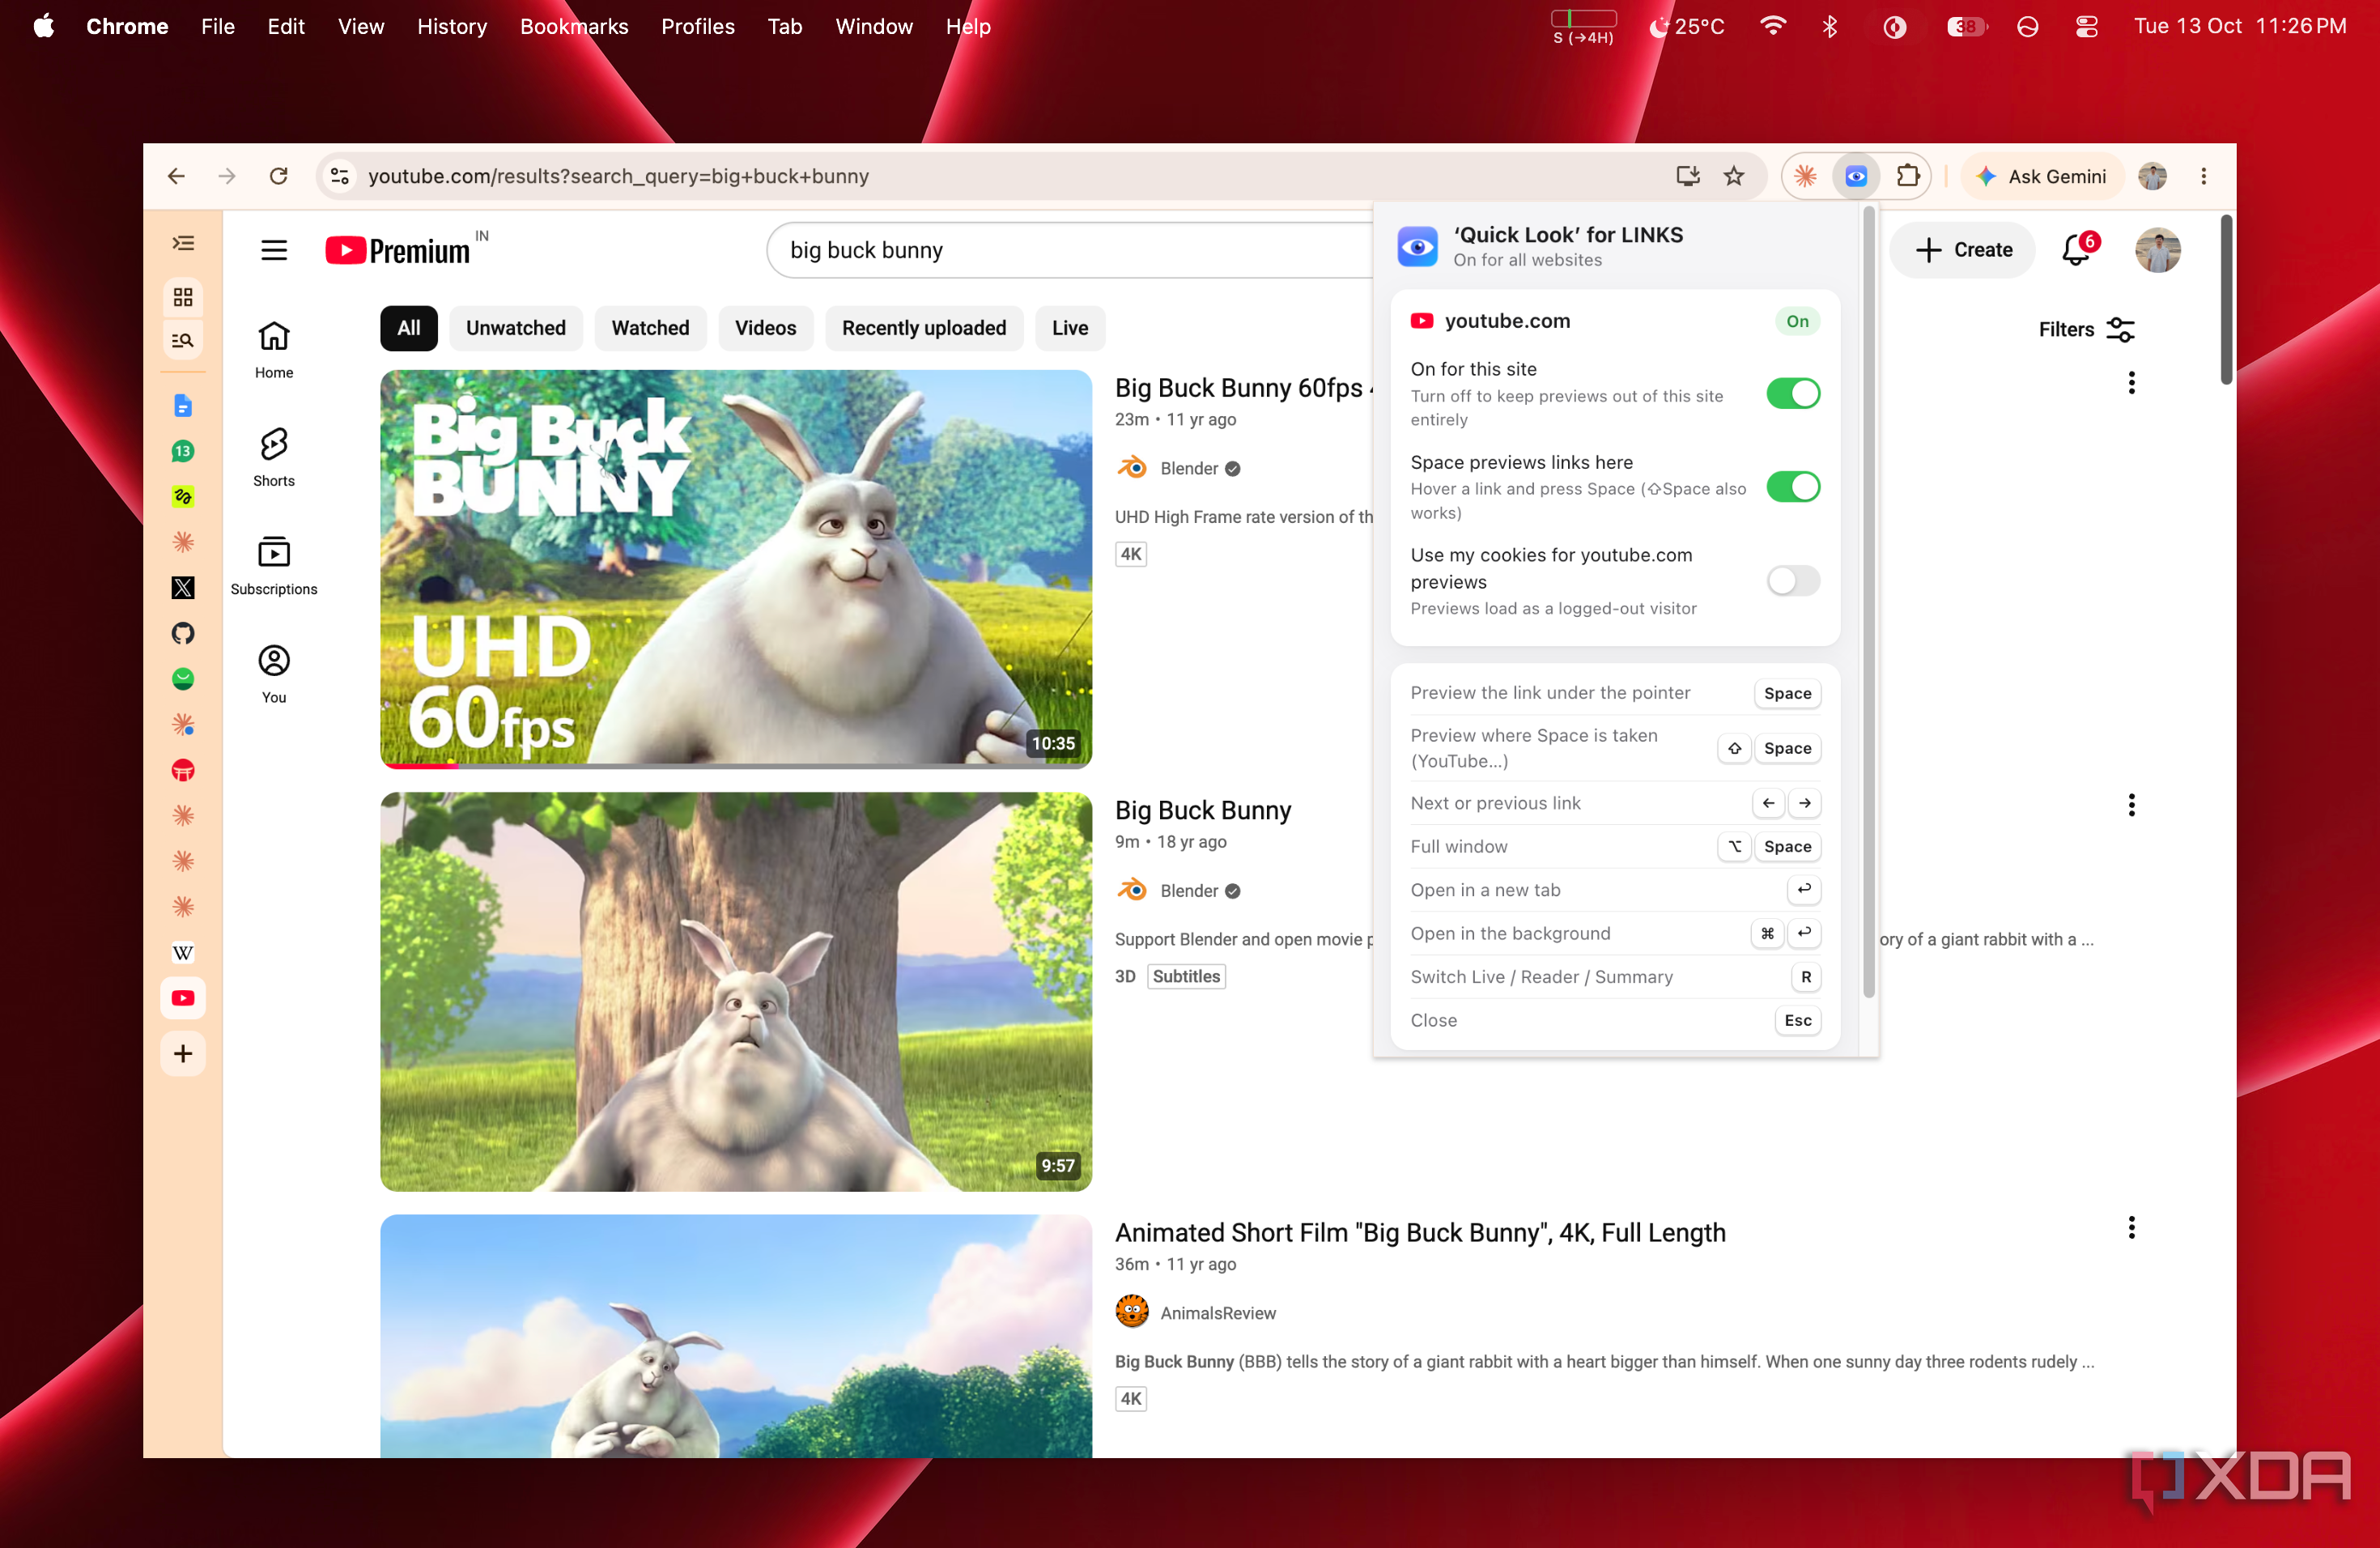
Task: Open the Chrome Extensions puzzle icon
Action: pyautogui.click(x=1907, y=177)
